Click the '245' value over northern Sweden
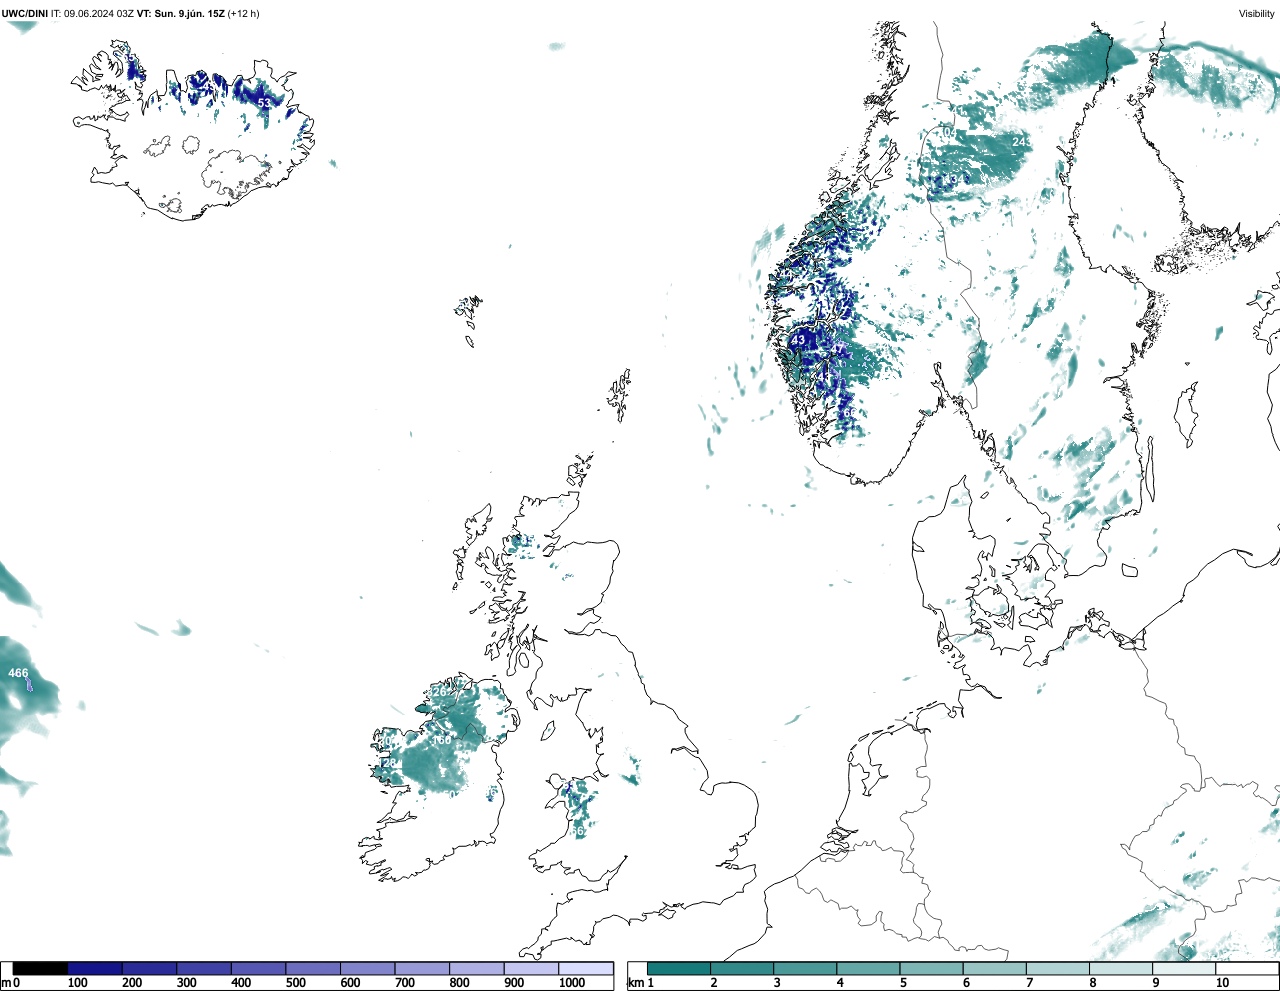Viewport: 1280px width, 991px height. pos(1022,142)
